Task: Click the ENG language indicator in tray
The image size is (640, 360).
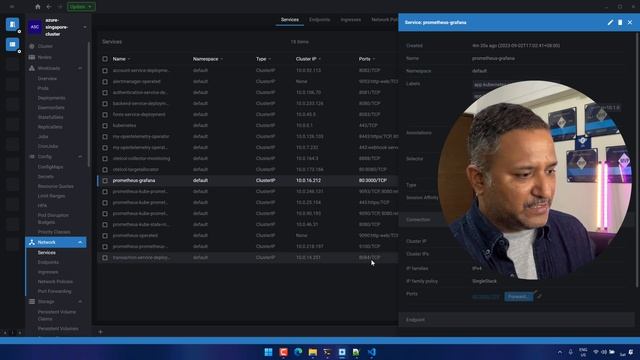Action: pyautogui.click(x=583, y=352)
